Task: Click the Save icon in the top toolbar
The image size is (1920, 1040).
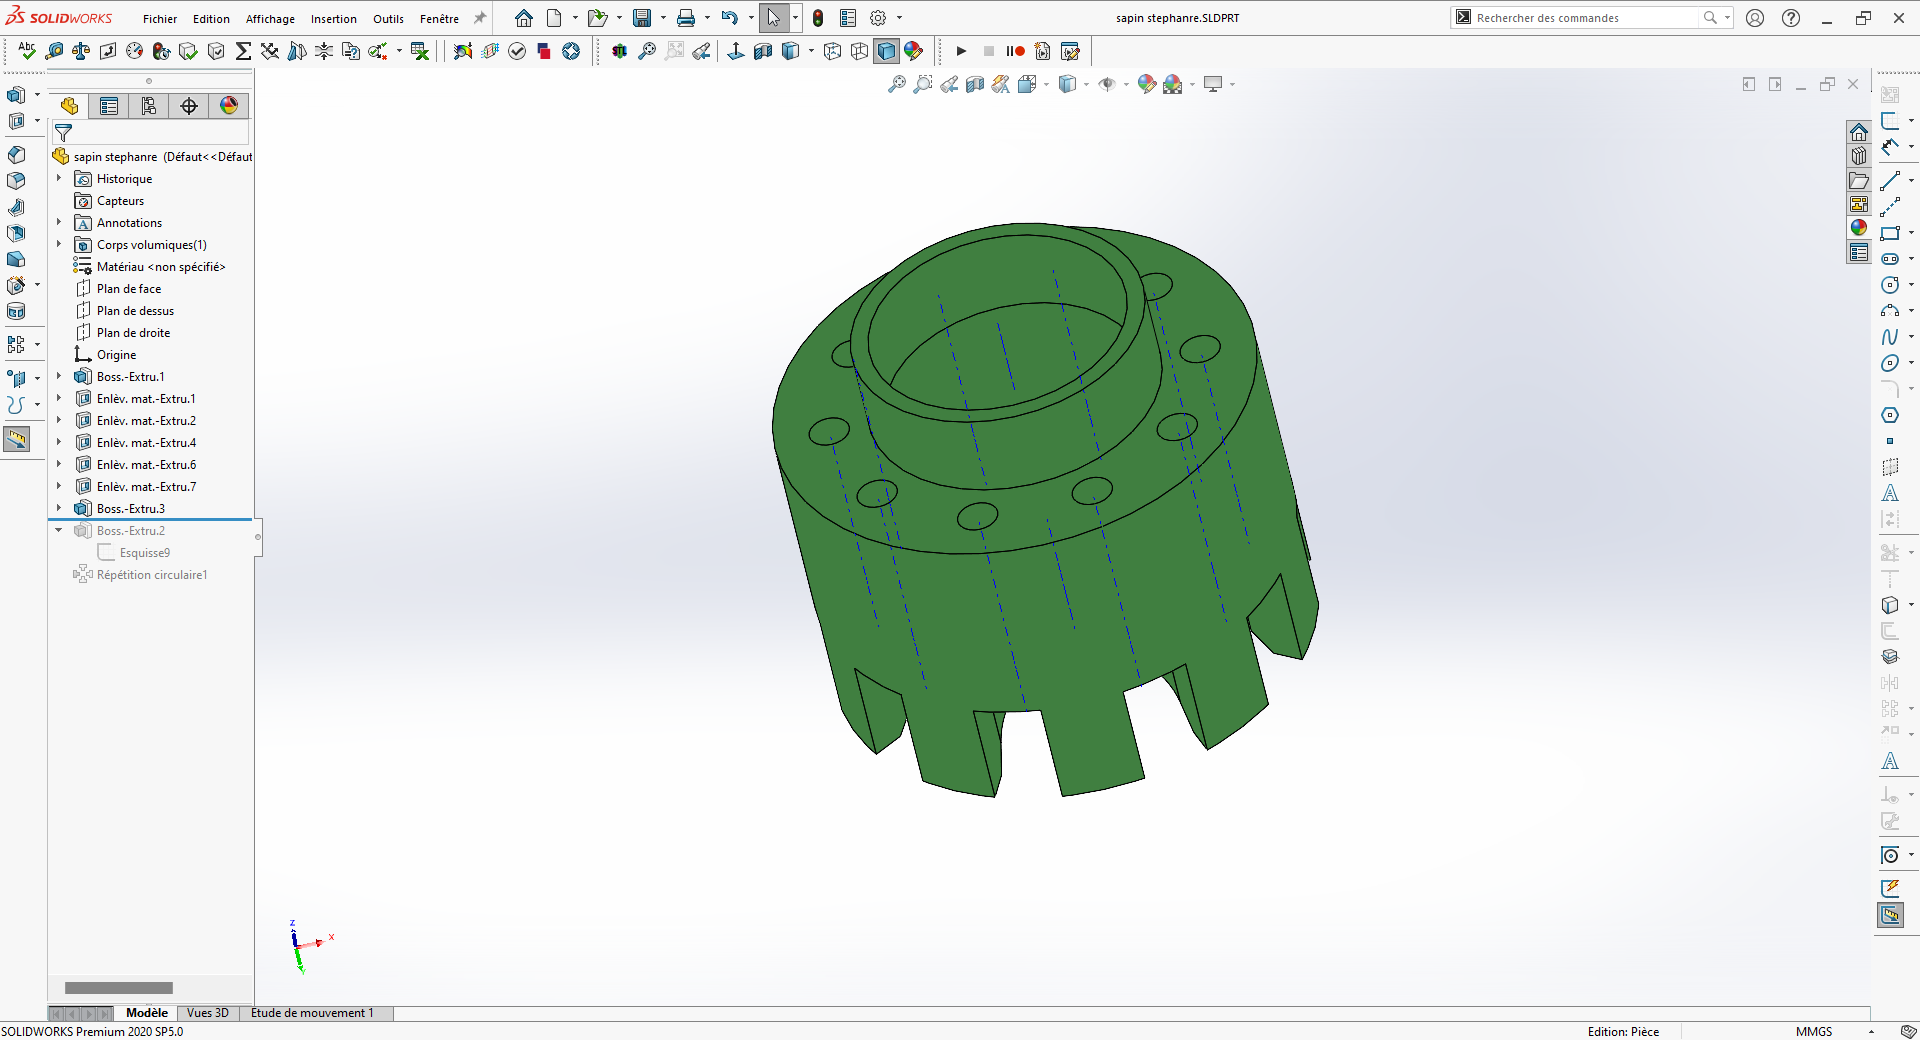Action: coord(642,18)
